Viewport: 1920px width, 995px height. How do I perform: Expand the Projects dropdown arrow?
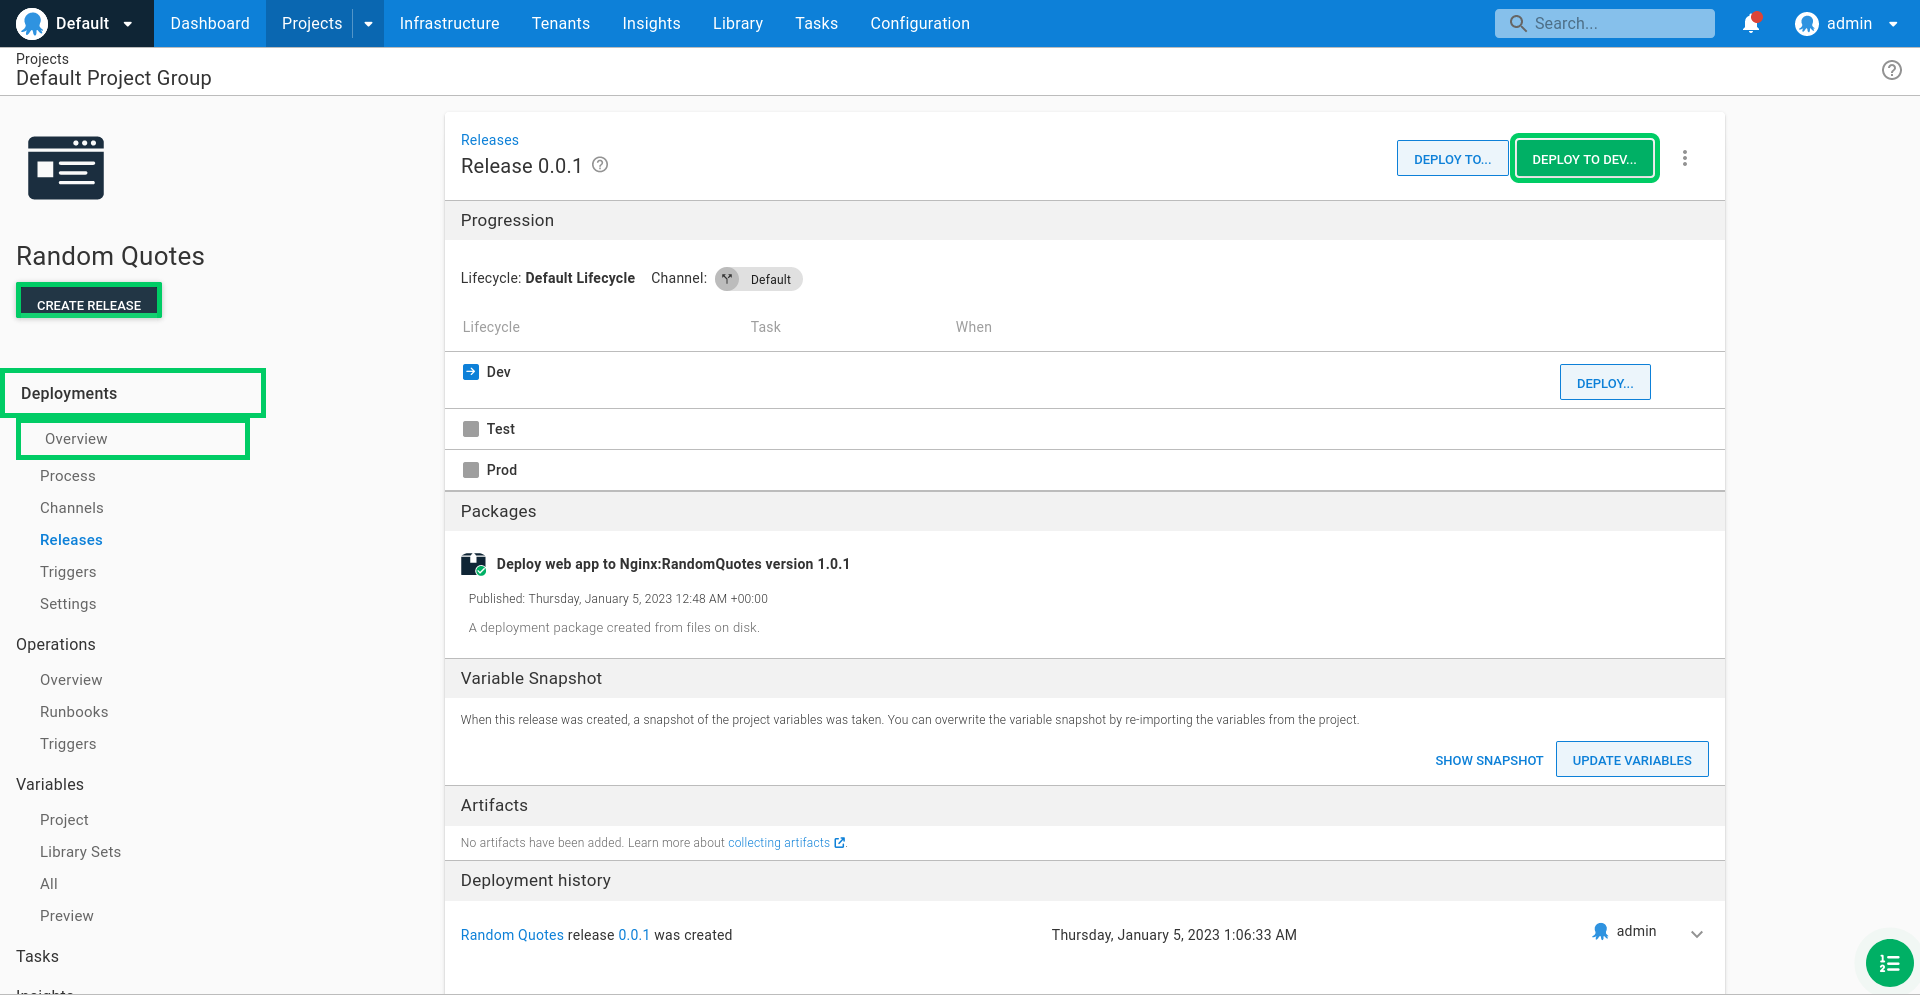pyautogui.click(x=368, y=24)
